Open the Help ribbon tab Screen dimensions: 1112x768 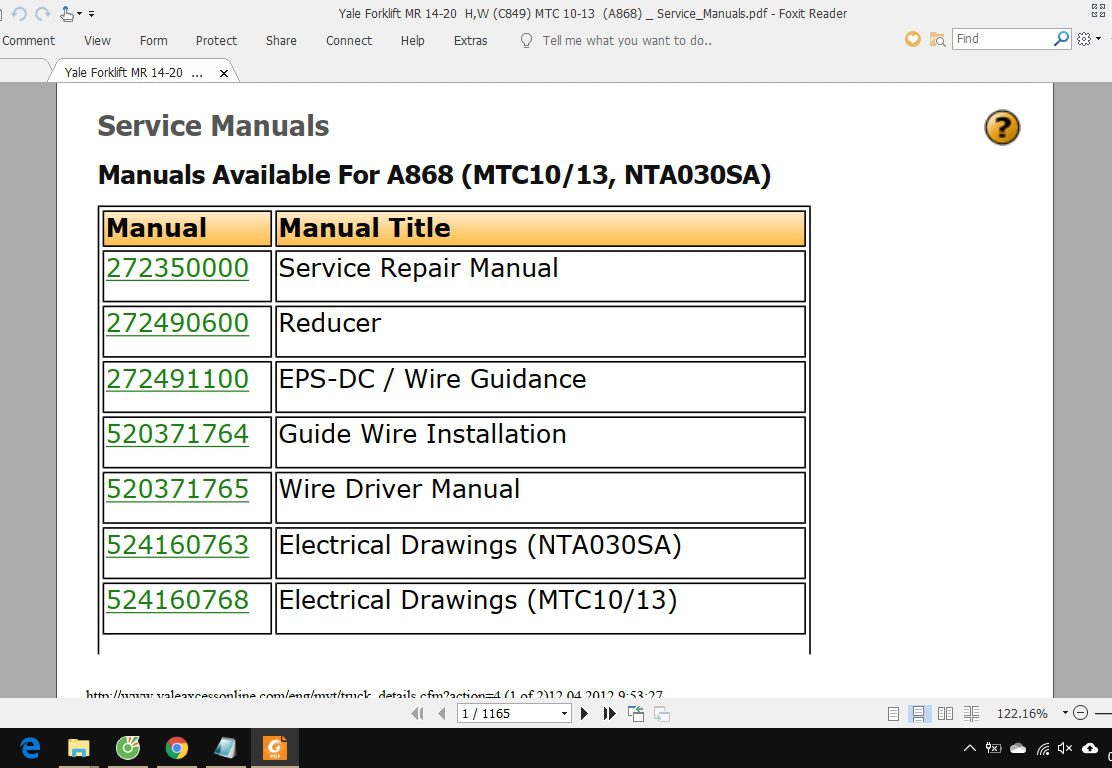413,40
